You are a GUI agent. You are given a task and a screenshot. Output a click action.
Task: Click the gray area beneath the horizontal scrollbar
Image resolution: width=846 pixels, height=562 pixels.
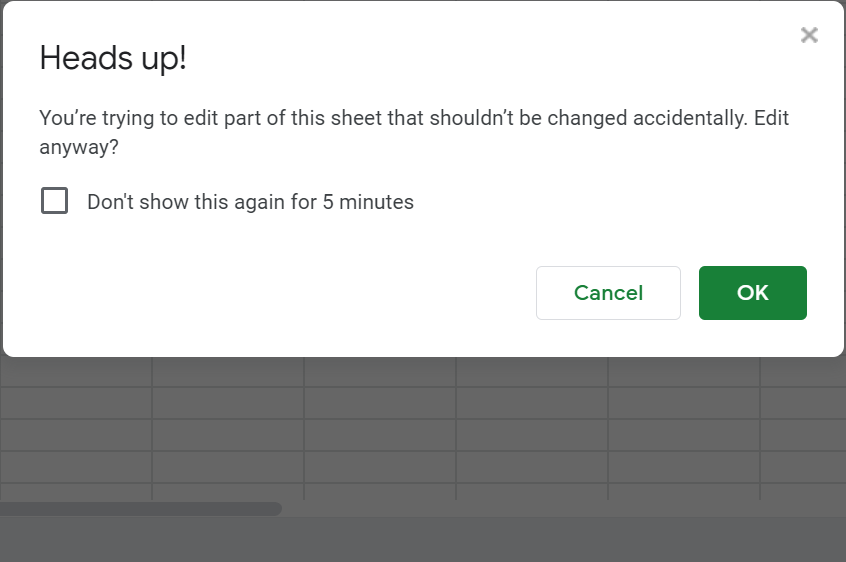[x=420, y=540]
